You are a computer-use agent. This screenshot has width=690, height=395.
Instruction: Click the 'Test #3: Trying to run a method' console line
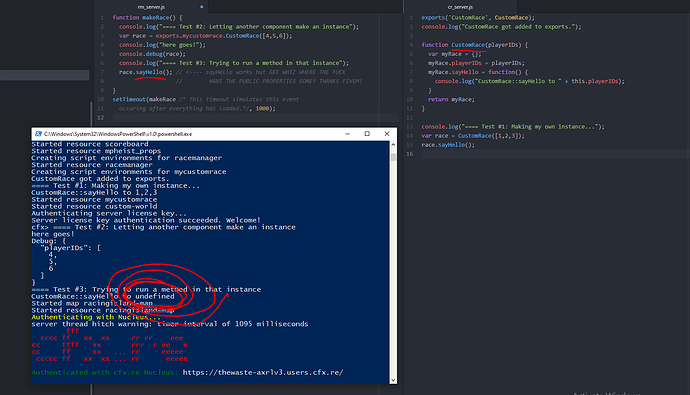click(x=146, y=289)
